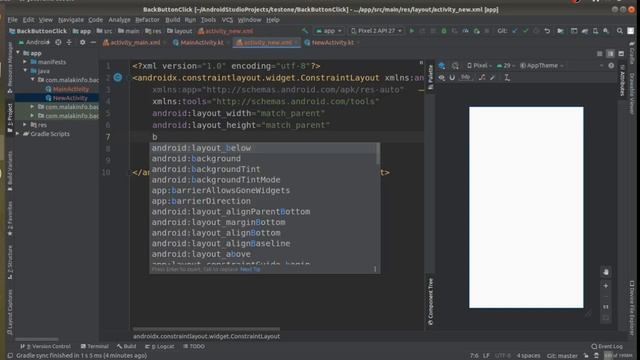The height and width of the screenshot is (360, 640).
Task: Open the VCS menu
Action: coord(227,20)
